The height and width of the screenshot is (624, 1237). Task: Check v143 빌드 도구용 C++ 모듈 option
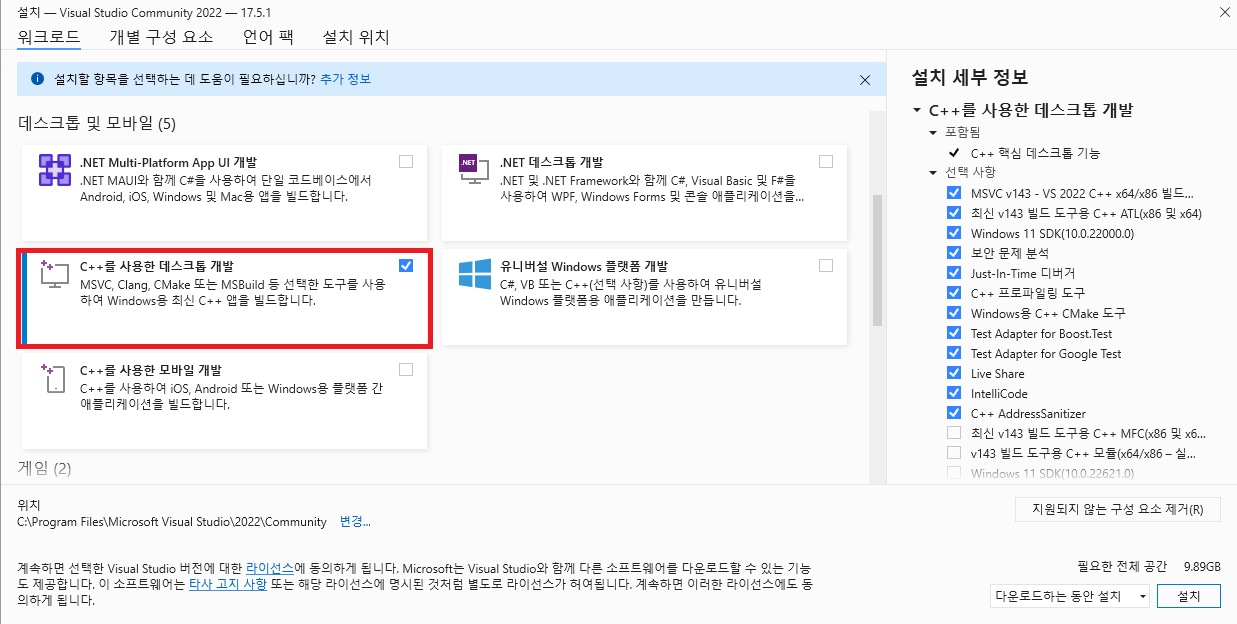pos(954,453)
